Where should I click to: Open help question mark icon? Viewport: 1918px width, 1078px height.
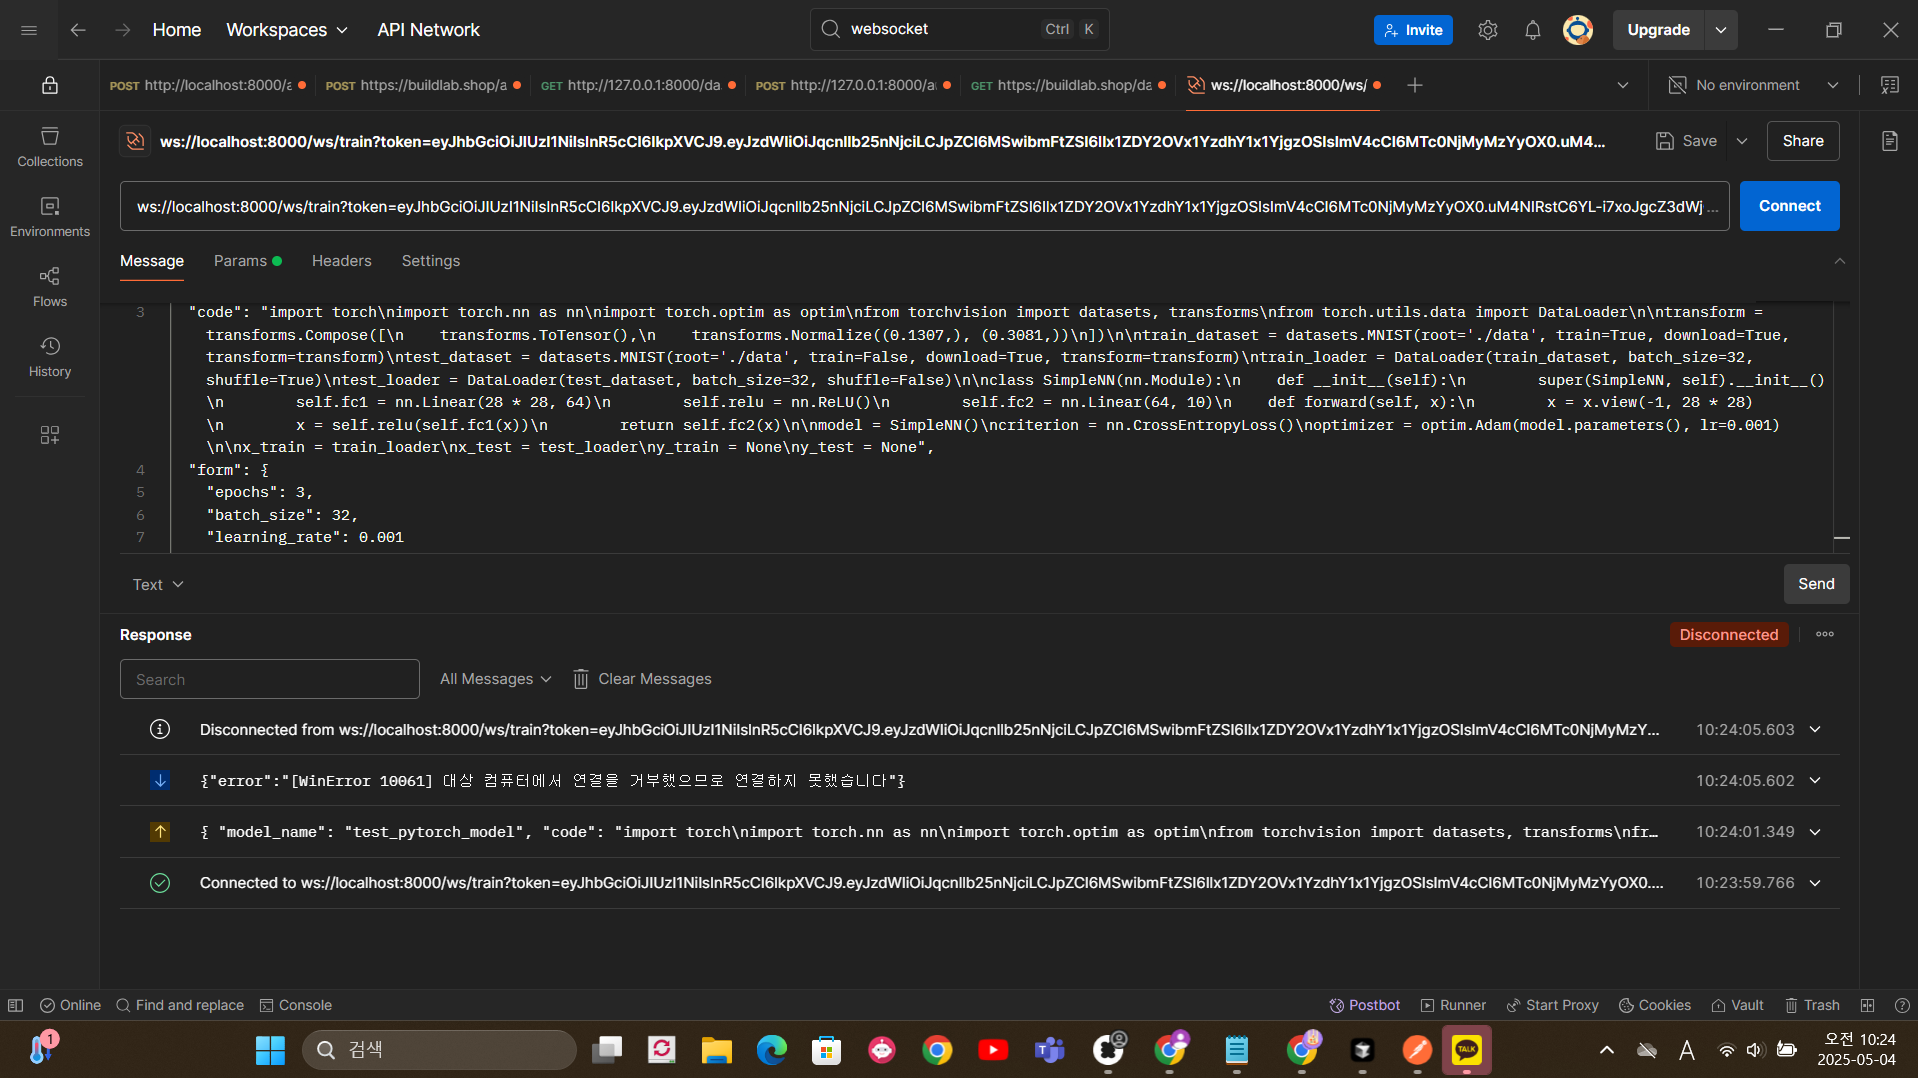pyautogui.click(x=1902, y=1005)
